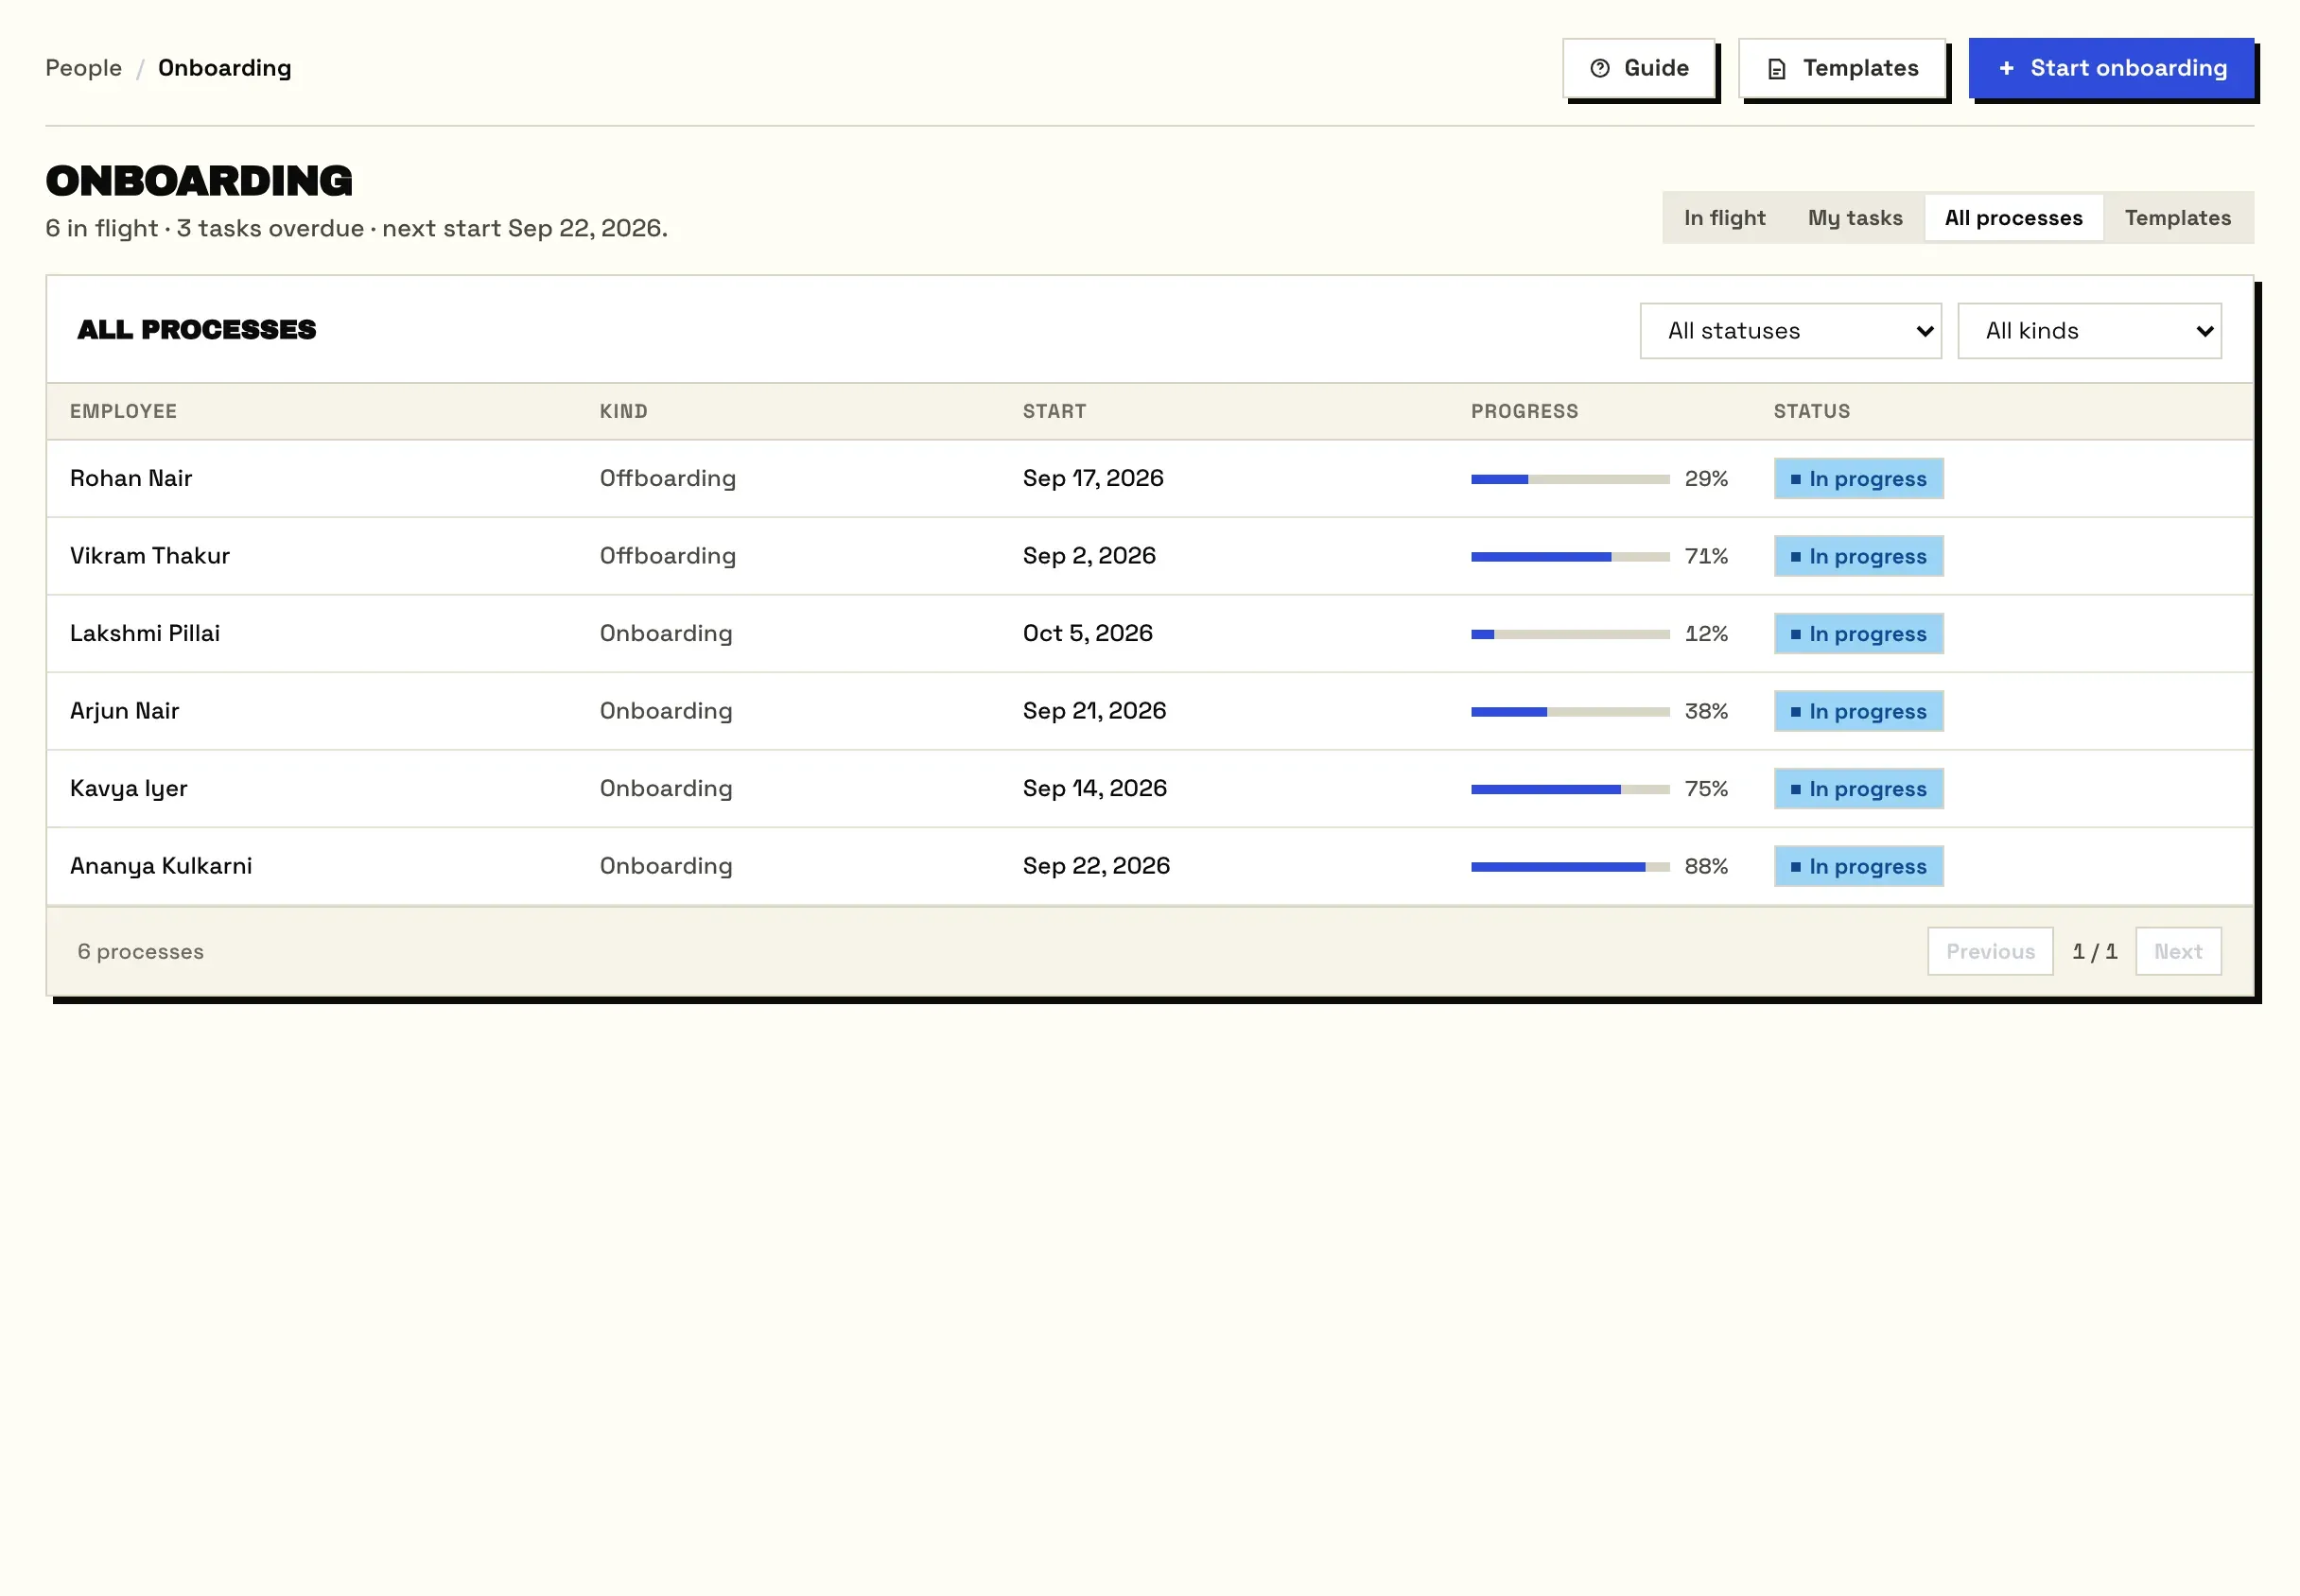2300x1596 pixels.
Task: Open the Templates tab in the view switcher
Action: tap(2178, 218)
